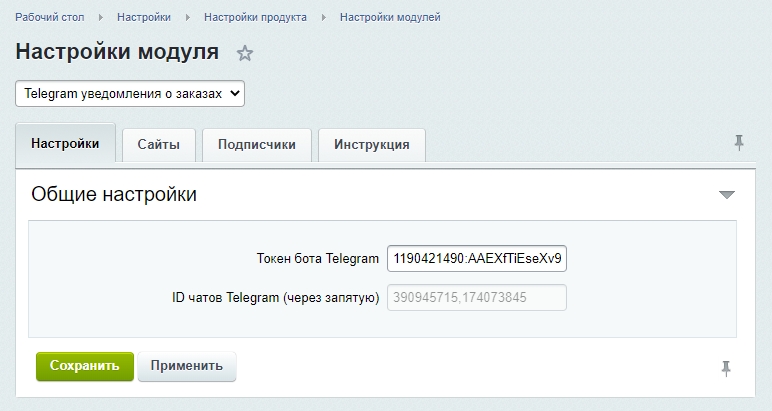The width and height of the screenshot is (772, 411).
Task: Open Настройки модулей breadcrumb link
Action: click(390, 18)
